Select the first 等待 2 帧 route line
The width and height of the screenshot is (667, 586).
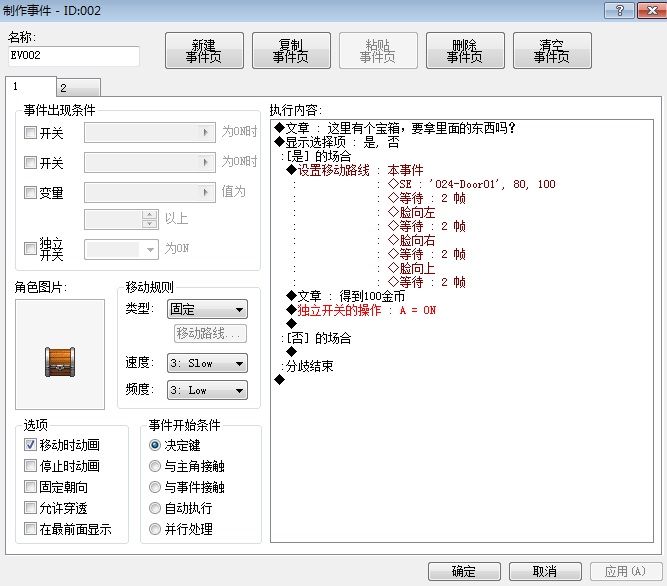click(x=427, y=198)
